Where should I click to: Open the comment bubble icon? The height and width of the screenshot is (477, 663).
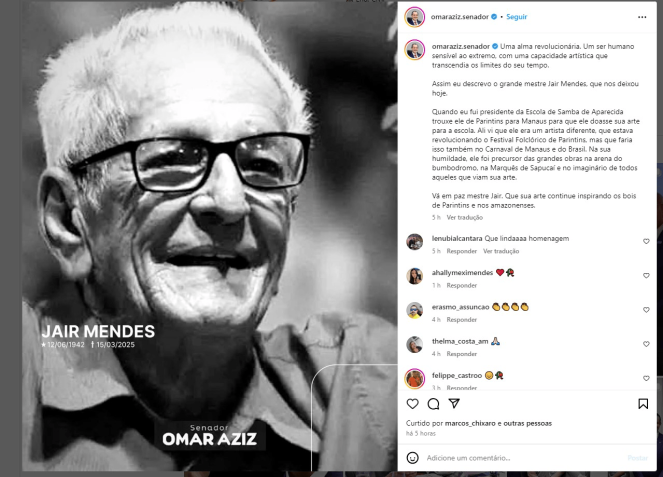[x=433, y=404]
